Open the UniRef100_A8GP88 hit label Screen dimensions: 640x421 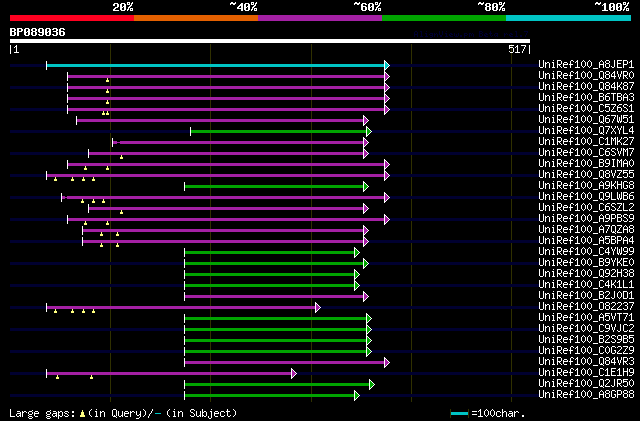pyautogui.click(x=586, y=394)
